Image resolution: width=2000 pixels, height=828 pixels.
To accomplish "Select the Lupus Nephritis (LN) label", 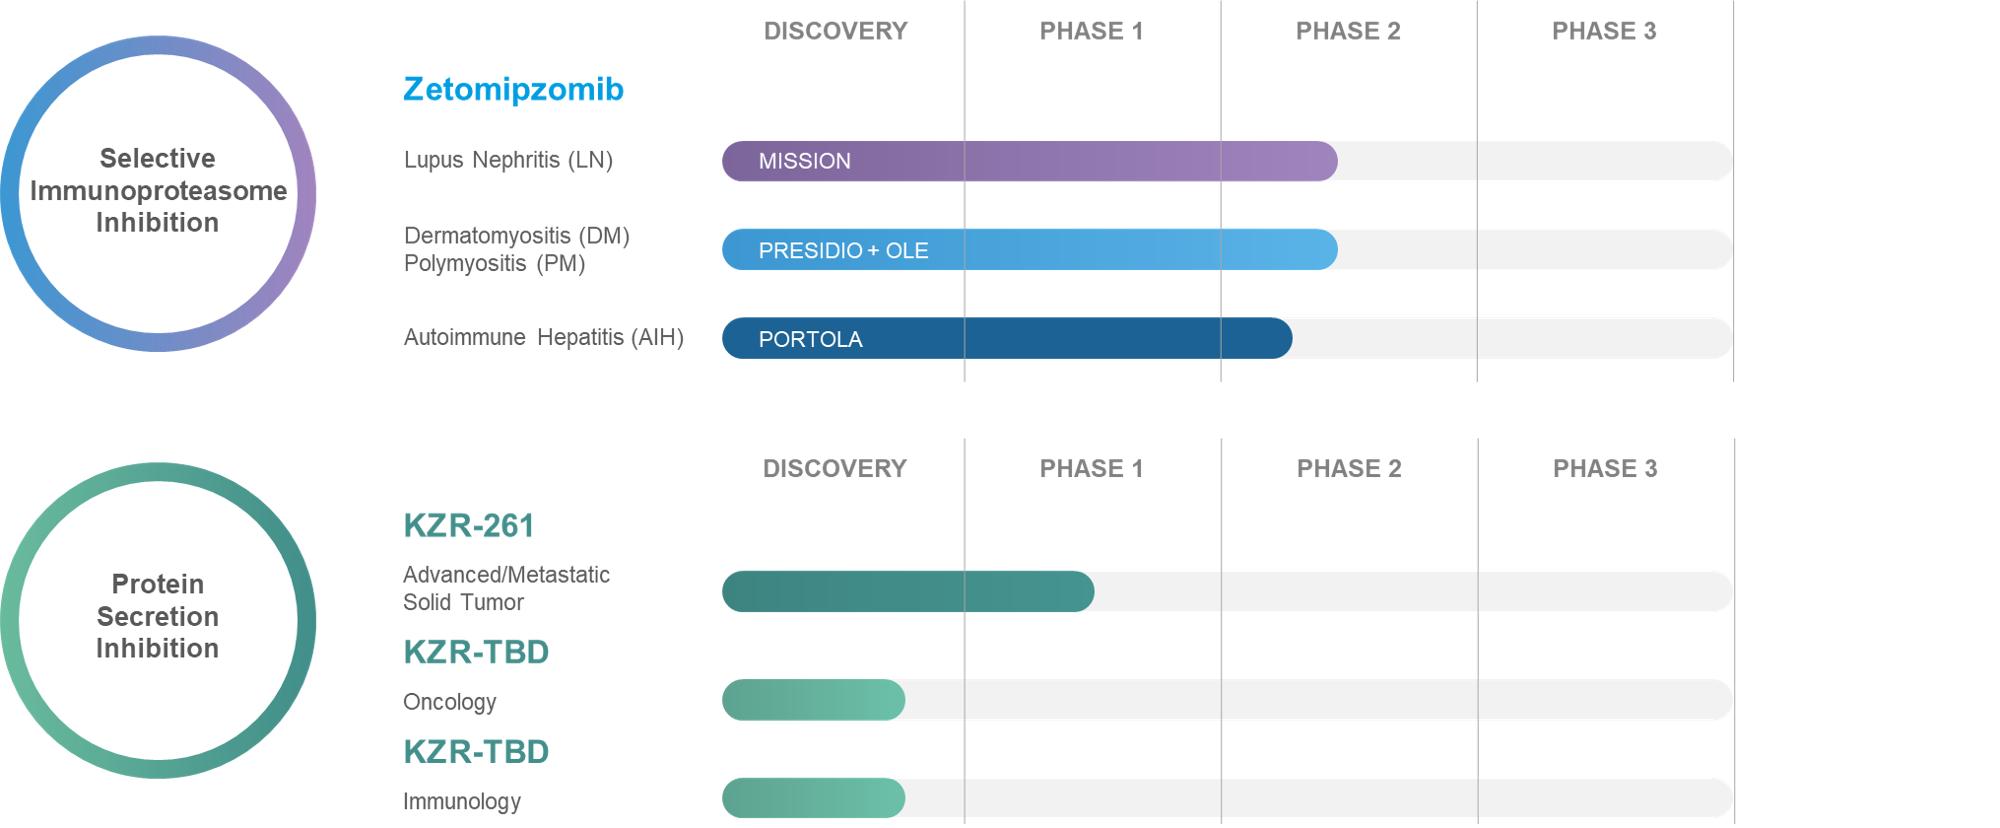I will [508, 160].
